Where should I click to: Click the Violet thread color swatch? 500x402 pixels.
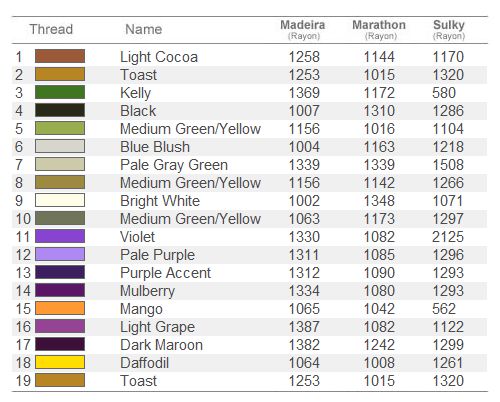point(60,236)
